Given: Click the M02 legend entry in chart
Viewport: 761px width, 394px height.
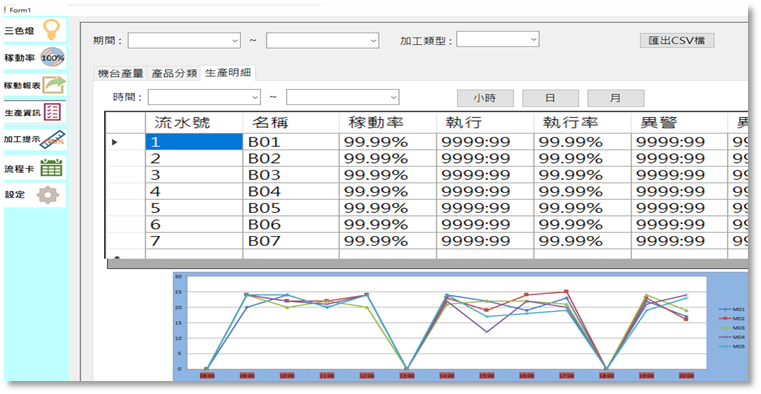Looking at the screenshot, I should [x=732, y=318].
